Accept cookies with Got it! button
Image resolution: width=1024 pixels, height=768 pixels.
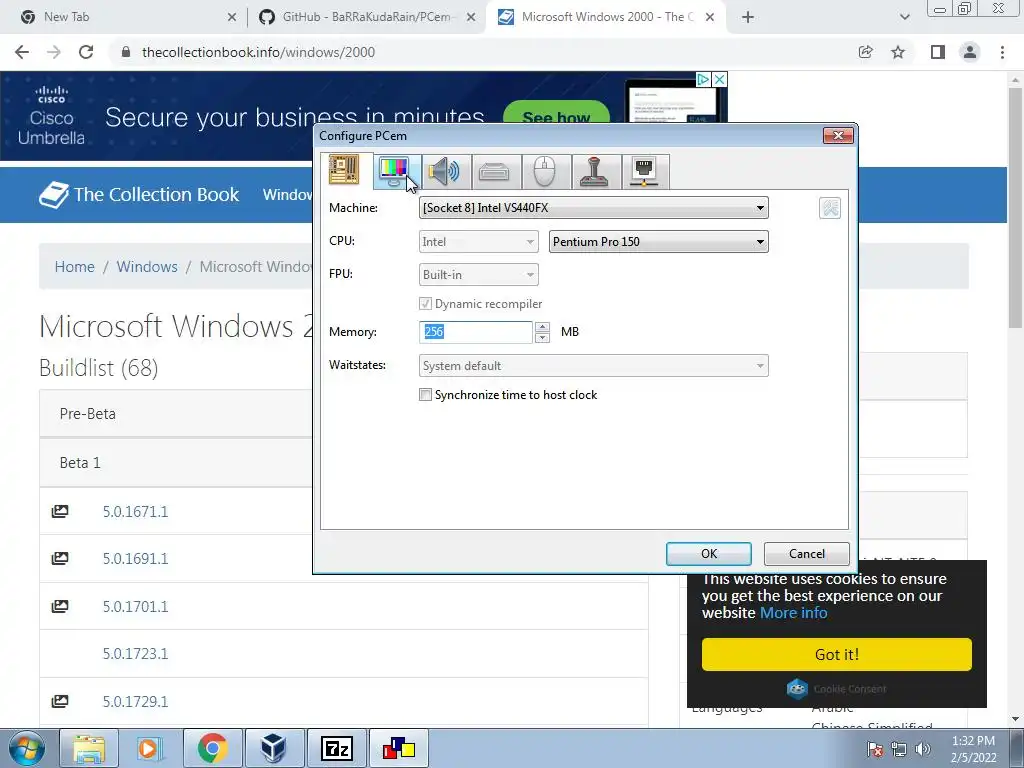click(837, 654)
